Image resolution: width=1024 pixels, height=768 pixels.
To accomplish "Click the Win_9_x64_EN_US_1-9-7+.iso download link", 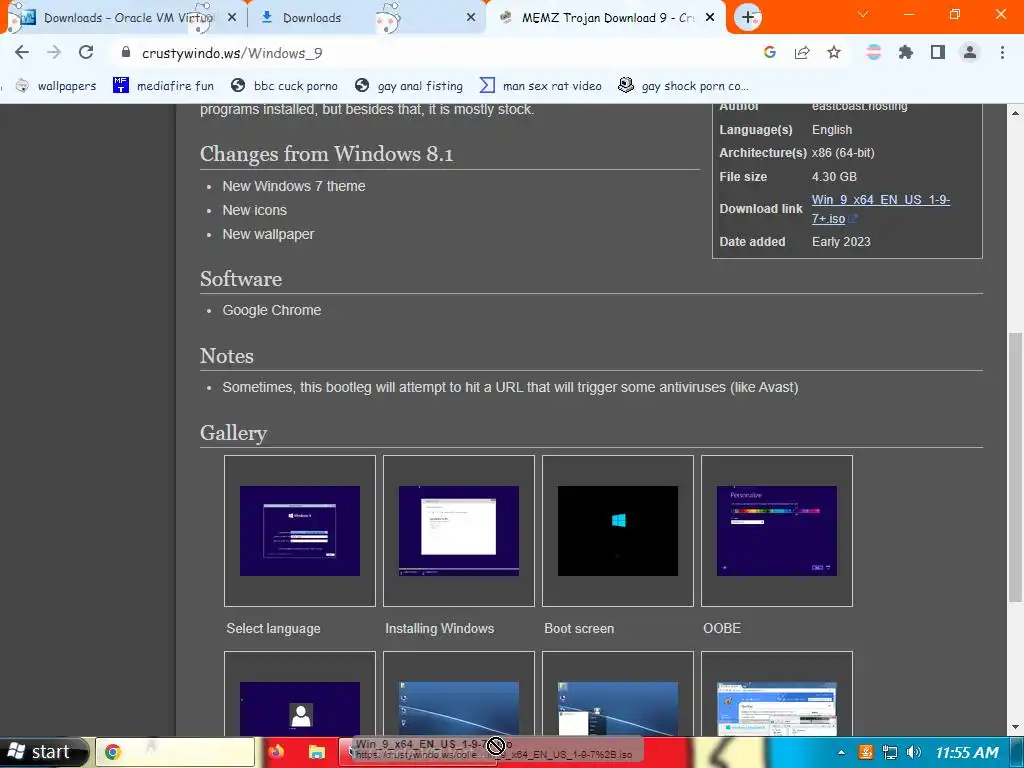I will pos(880,209).
